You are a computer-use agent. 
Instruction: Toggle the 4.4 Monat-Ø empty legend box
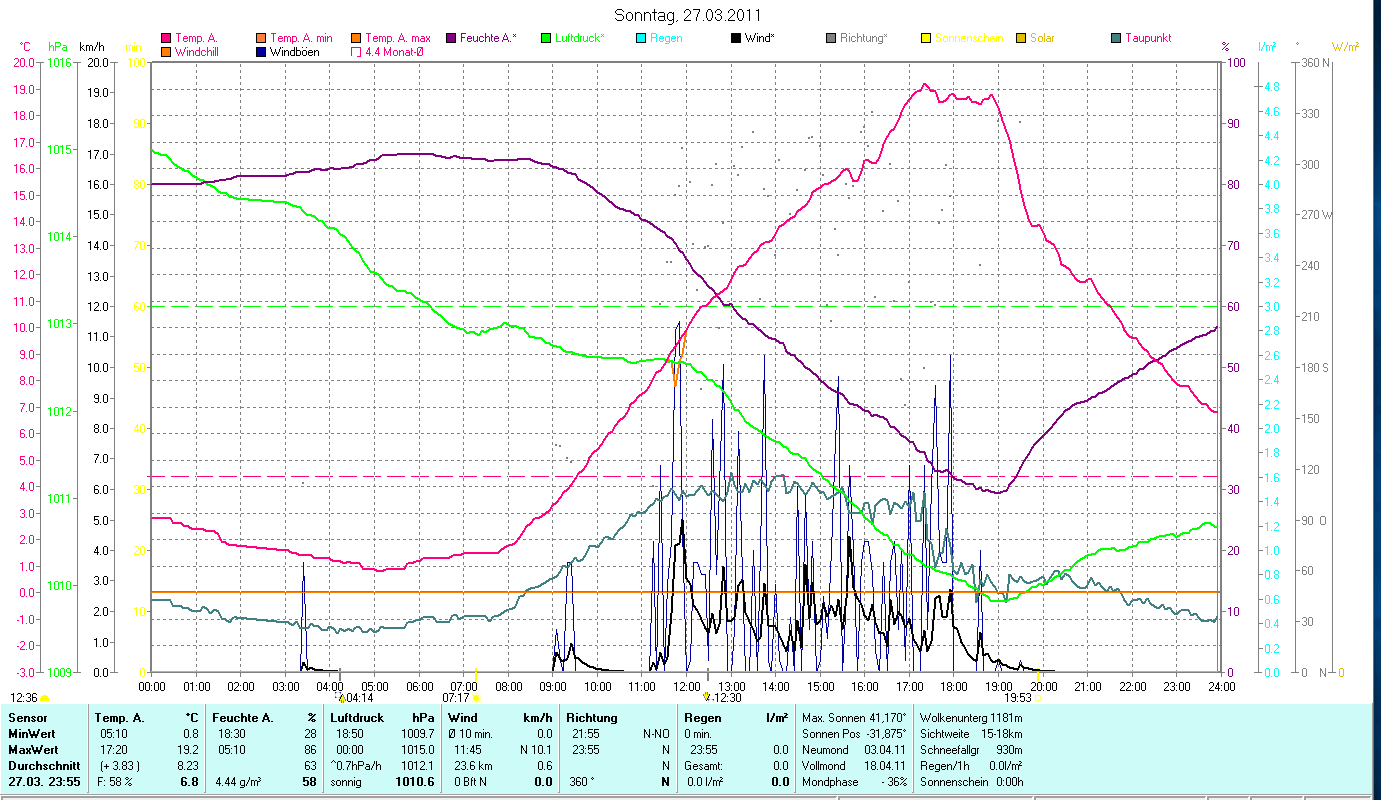point(356,52)
